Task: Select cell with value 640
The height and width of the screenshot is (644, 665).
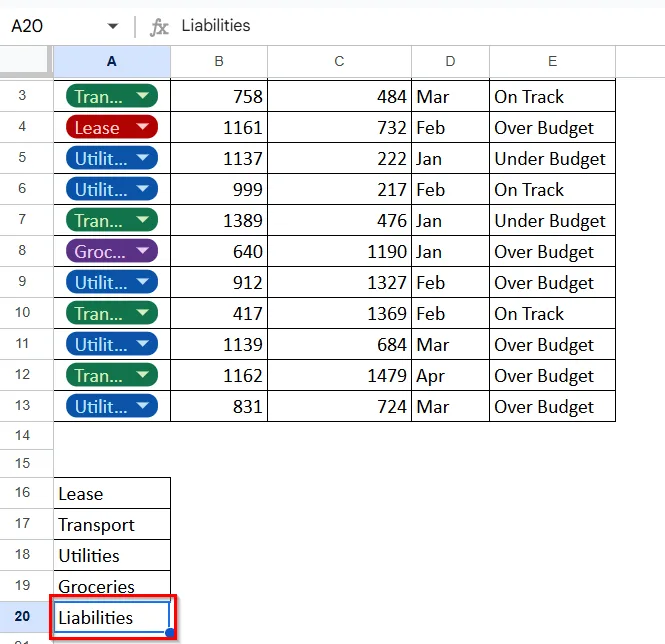Action: click(219, 251)
